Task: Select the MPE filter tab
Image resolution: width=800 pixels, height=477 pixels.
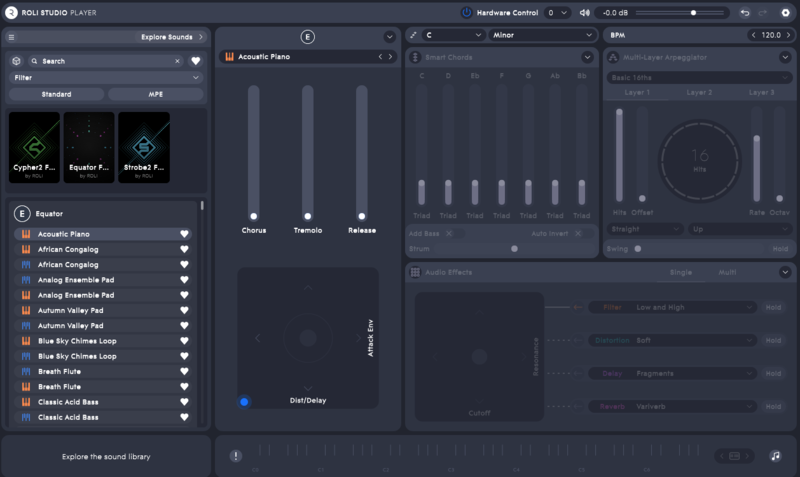Action: pyautogui.click(x=155, y=94)
